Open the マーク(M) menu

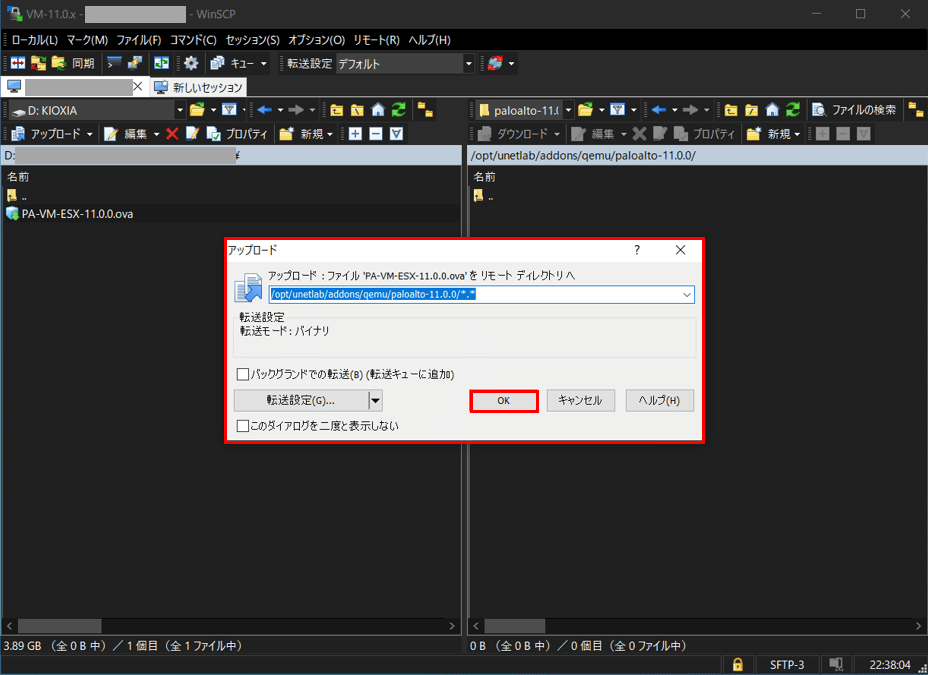coord(87,40)
